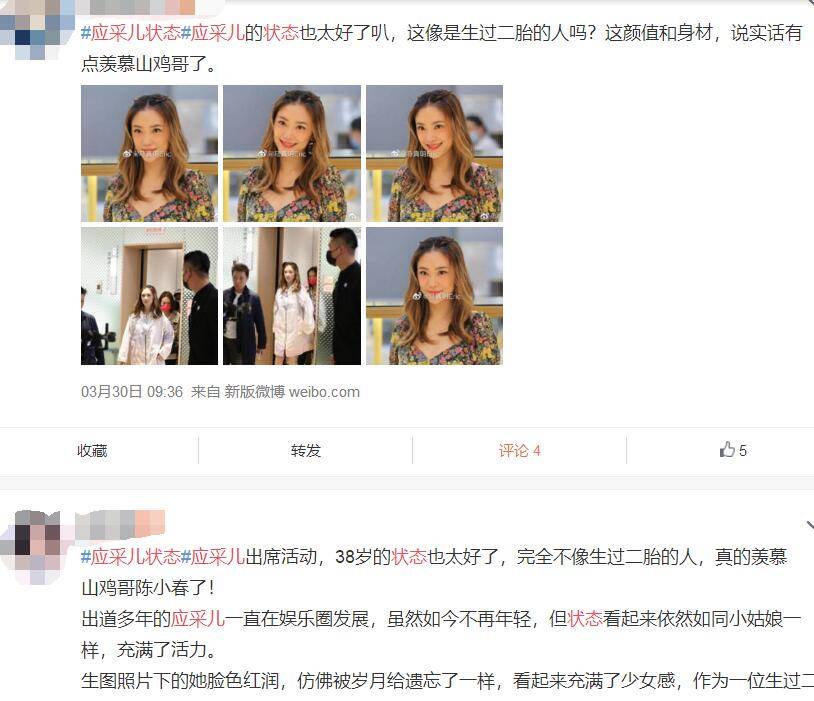Click the 03月30日 09:36 timestamp
The height and width of the screenshot is (701, 814).
click(x=132, y=392)
